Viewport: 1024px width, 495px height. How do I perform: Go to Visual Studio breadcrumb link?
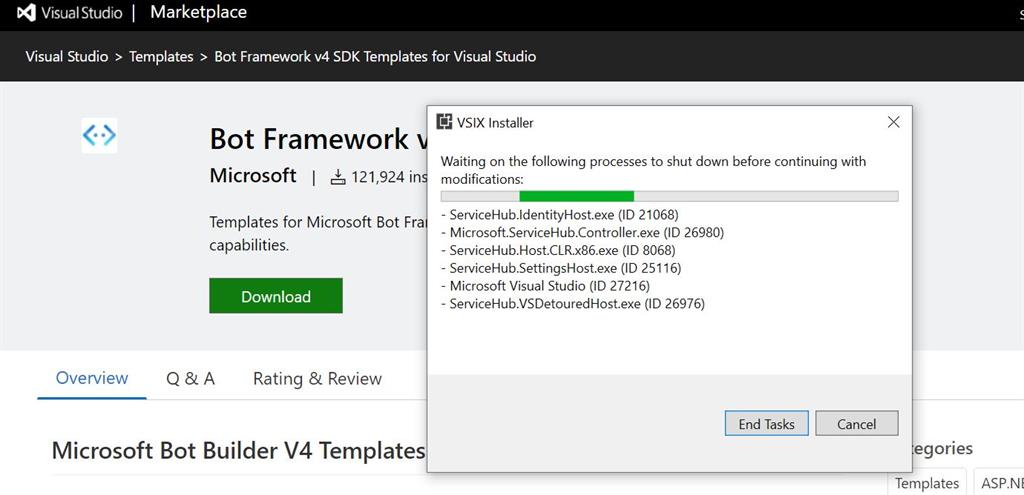67,56
